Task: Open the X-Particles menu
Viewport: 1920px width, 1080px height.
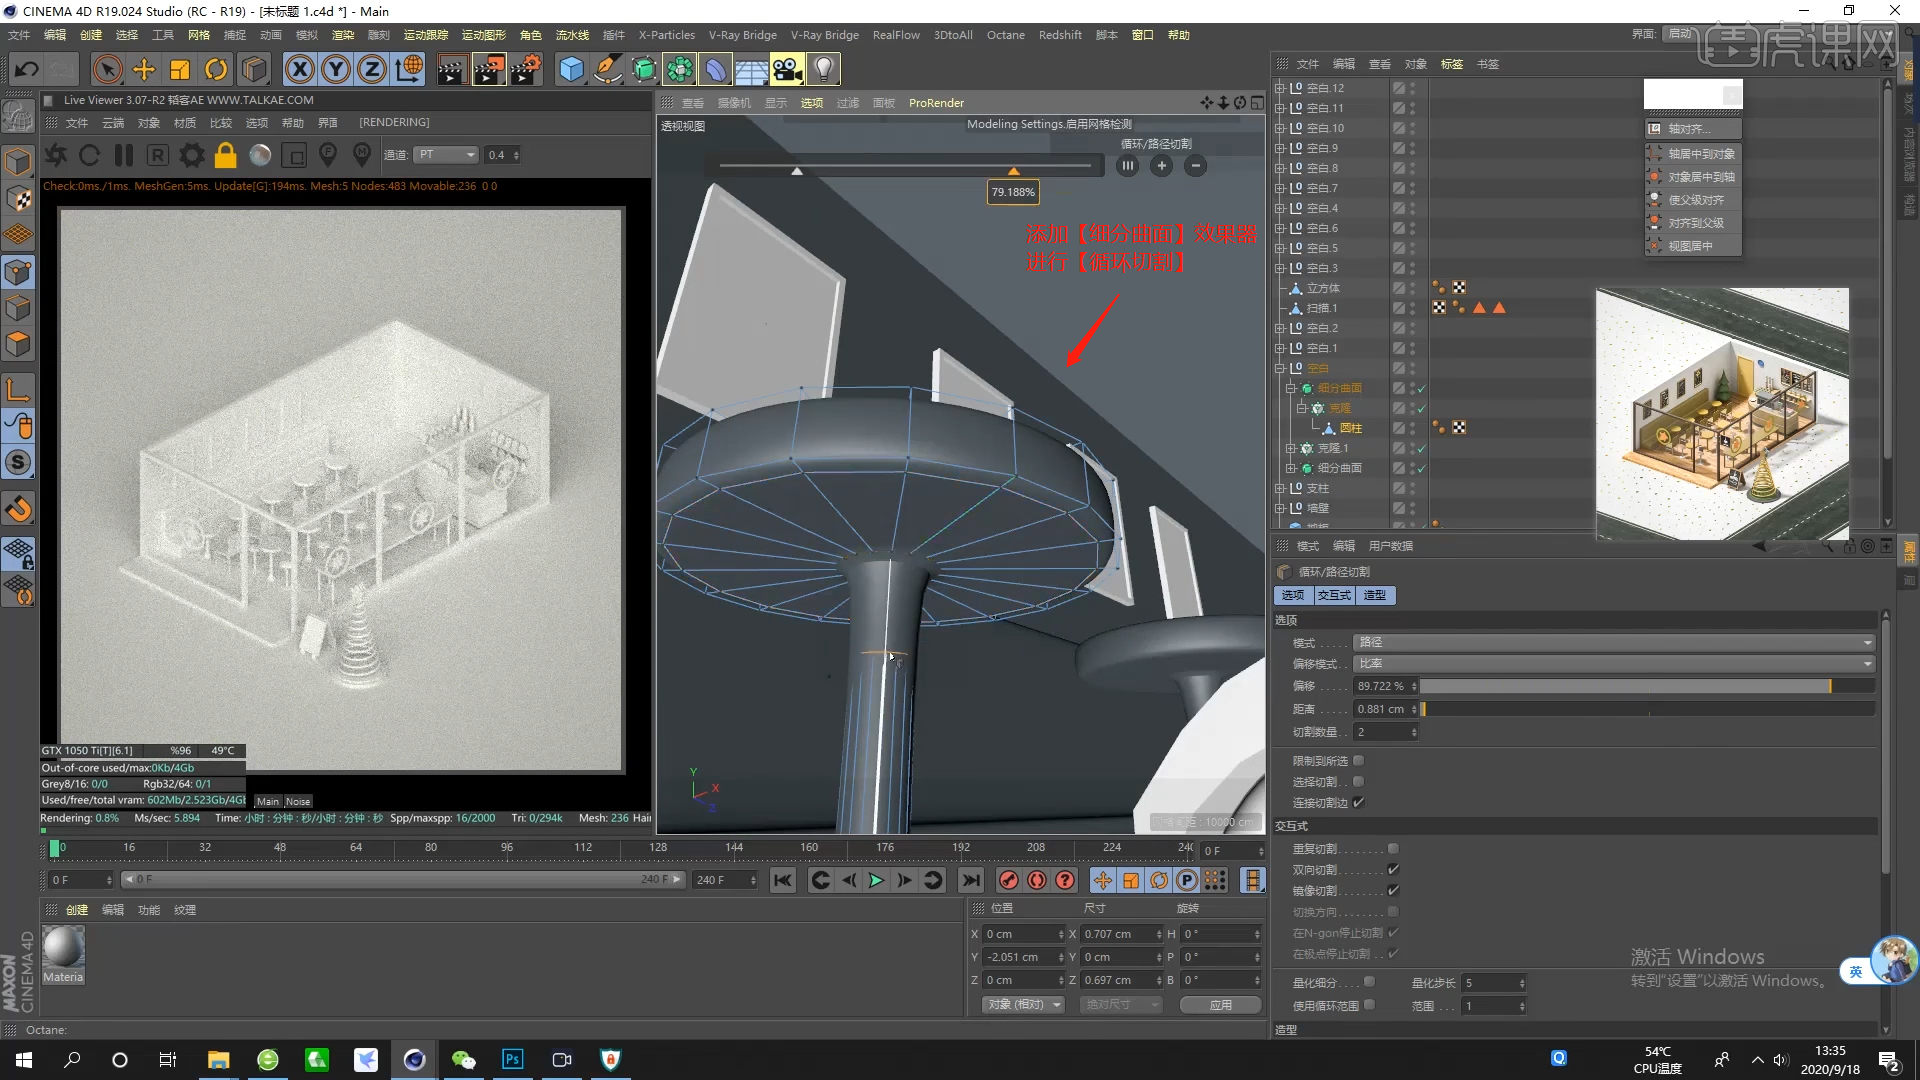Action: pyautogui.click(x=666, y=35)
